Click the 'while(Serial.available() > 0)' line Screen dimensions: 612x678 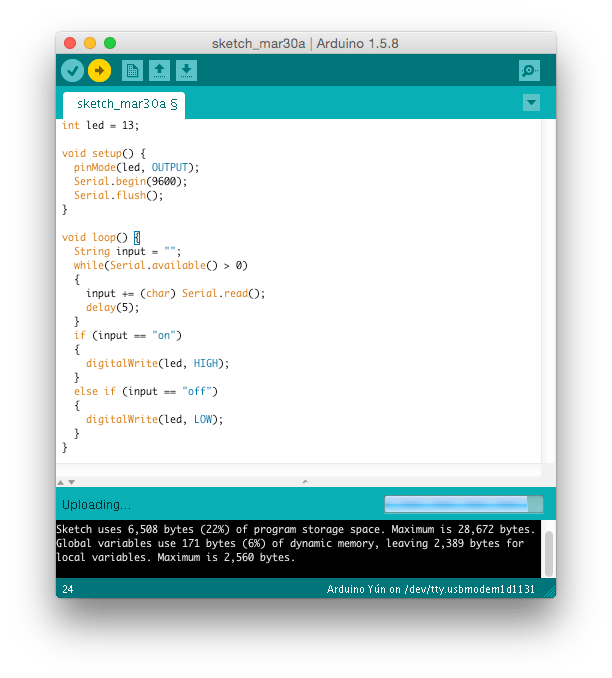(x=160, y=265)
